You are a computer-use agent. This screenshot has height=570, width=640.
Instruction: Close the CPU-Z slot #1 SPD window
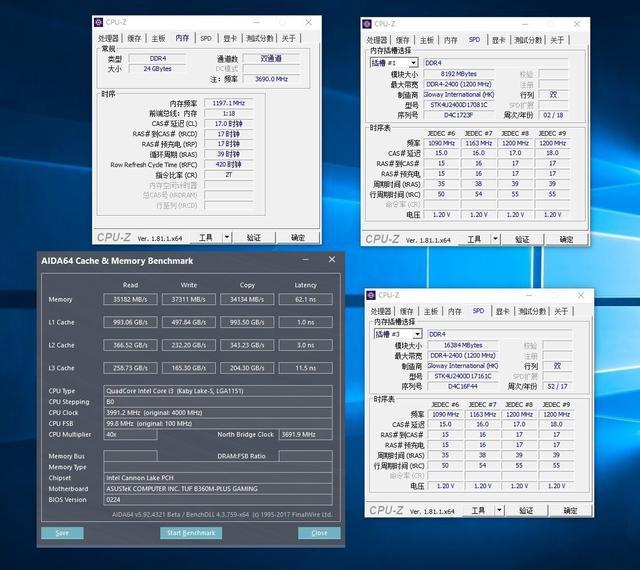tap(577, 24)
